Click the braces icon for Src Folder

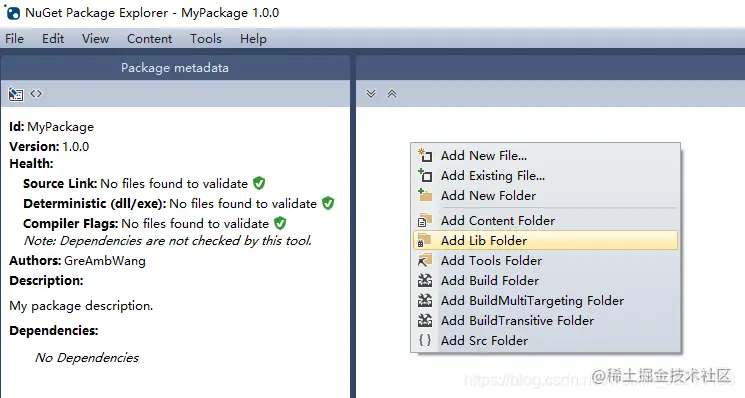pos(425,340)
